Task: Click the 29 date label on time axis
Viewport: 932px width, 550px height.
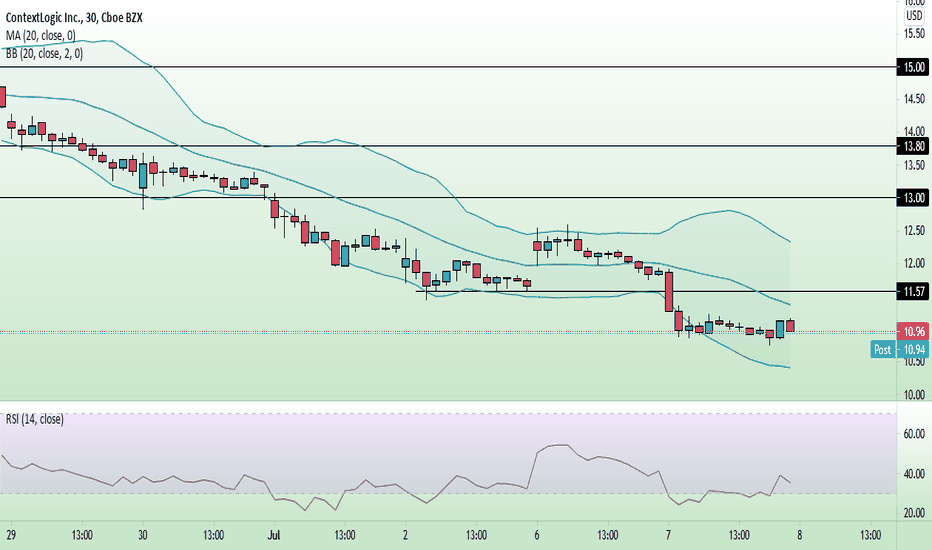Action: [11, 535]
